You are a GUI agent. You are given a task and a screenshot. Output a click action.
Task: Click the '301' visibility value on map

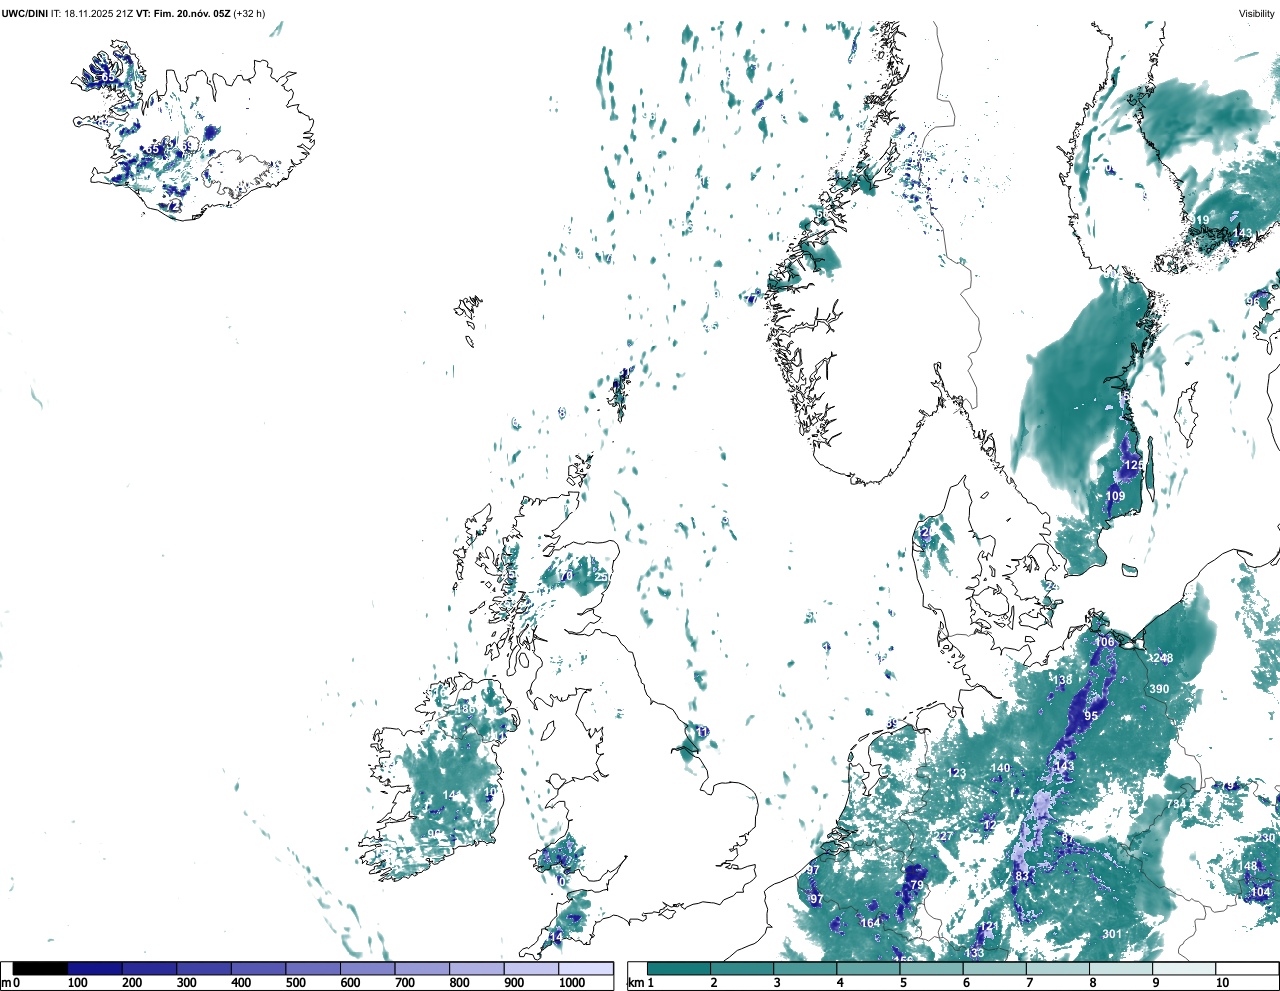[1112, 934]
